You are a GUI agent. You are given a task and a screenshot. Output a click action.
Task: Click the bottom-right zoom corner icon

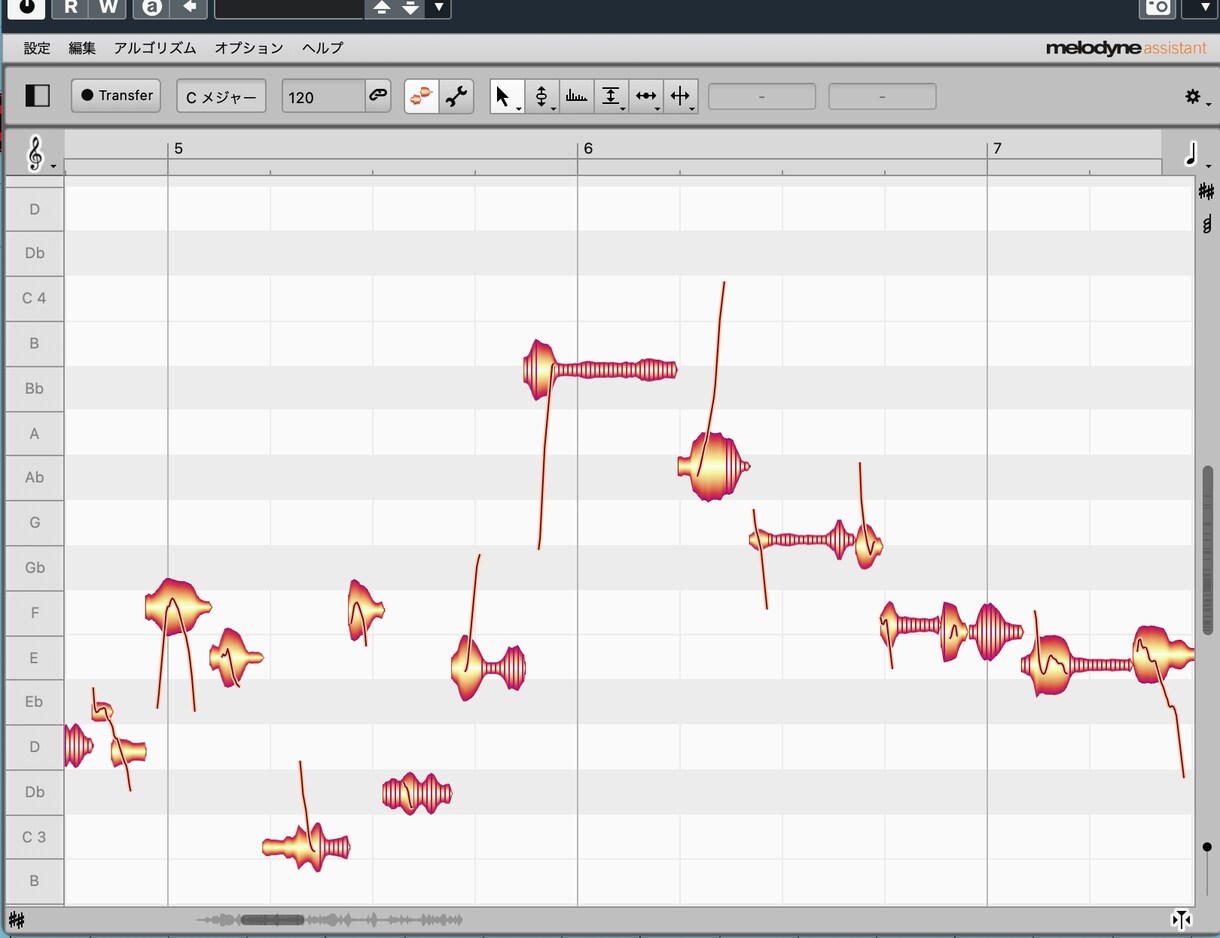[1182, 920]
